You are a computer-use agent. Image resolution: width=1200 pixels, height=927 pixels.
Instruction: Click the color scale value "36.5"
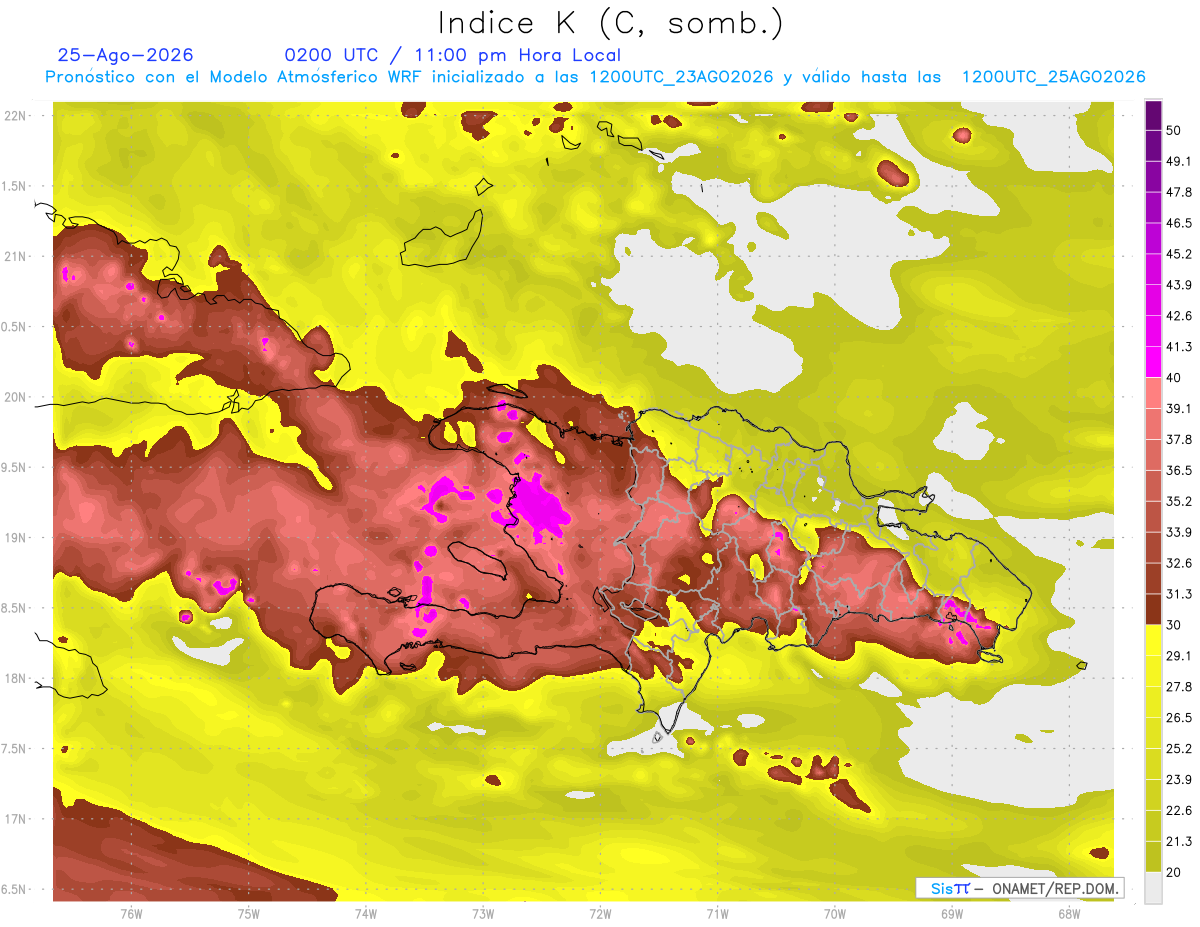tap(1179, 470)
